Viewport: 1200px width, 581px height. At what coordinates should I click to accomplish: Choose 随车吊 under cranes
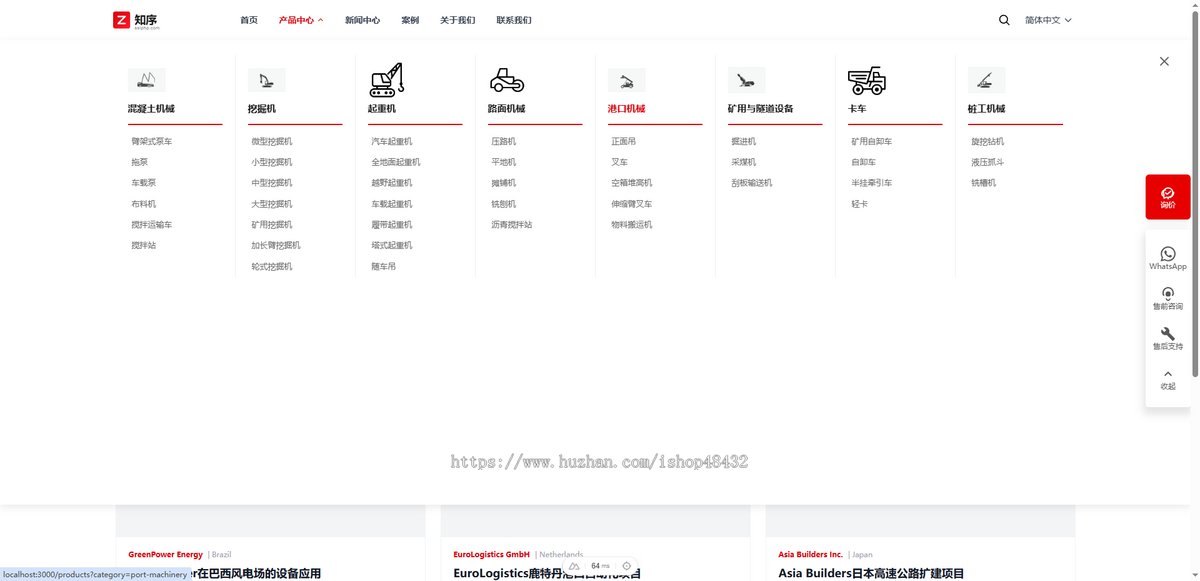(383, 266)
